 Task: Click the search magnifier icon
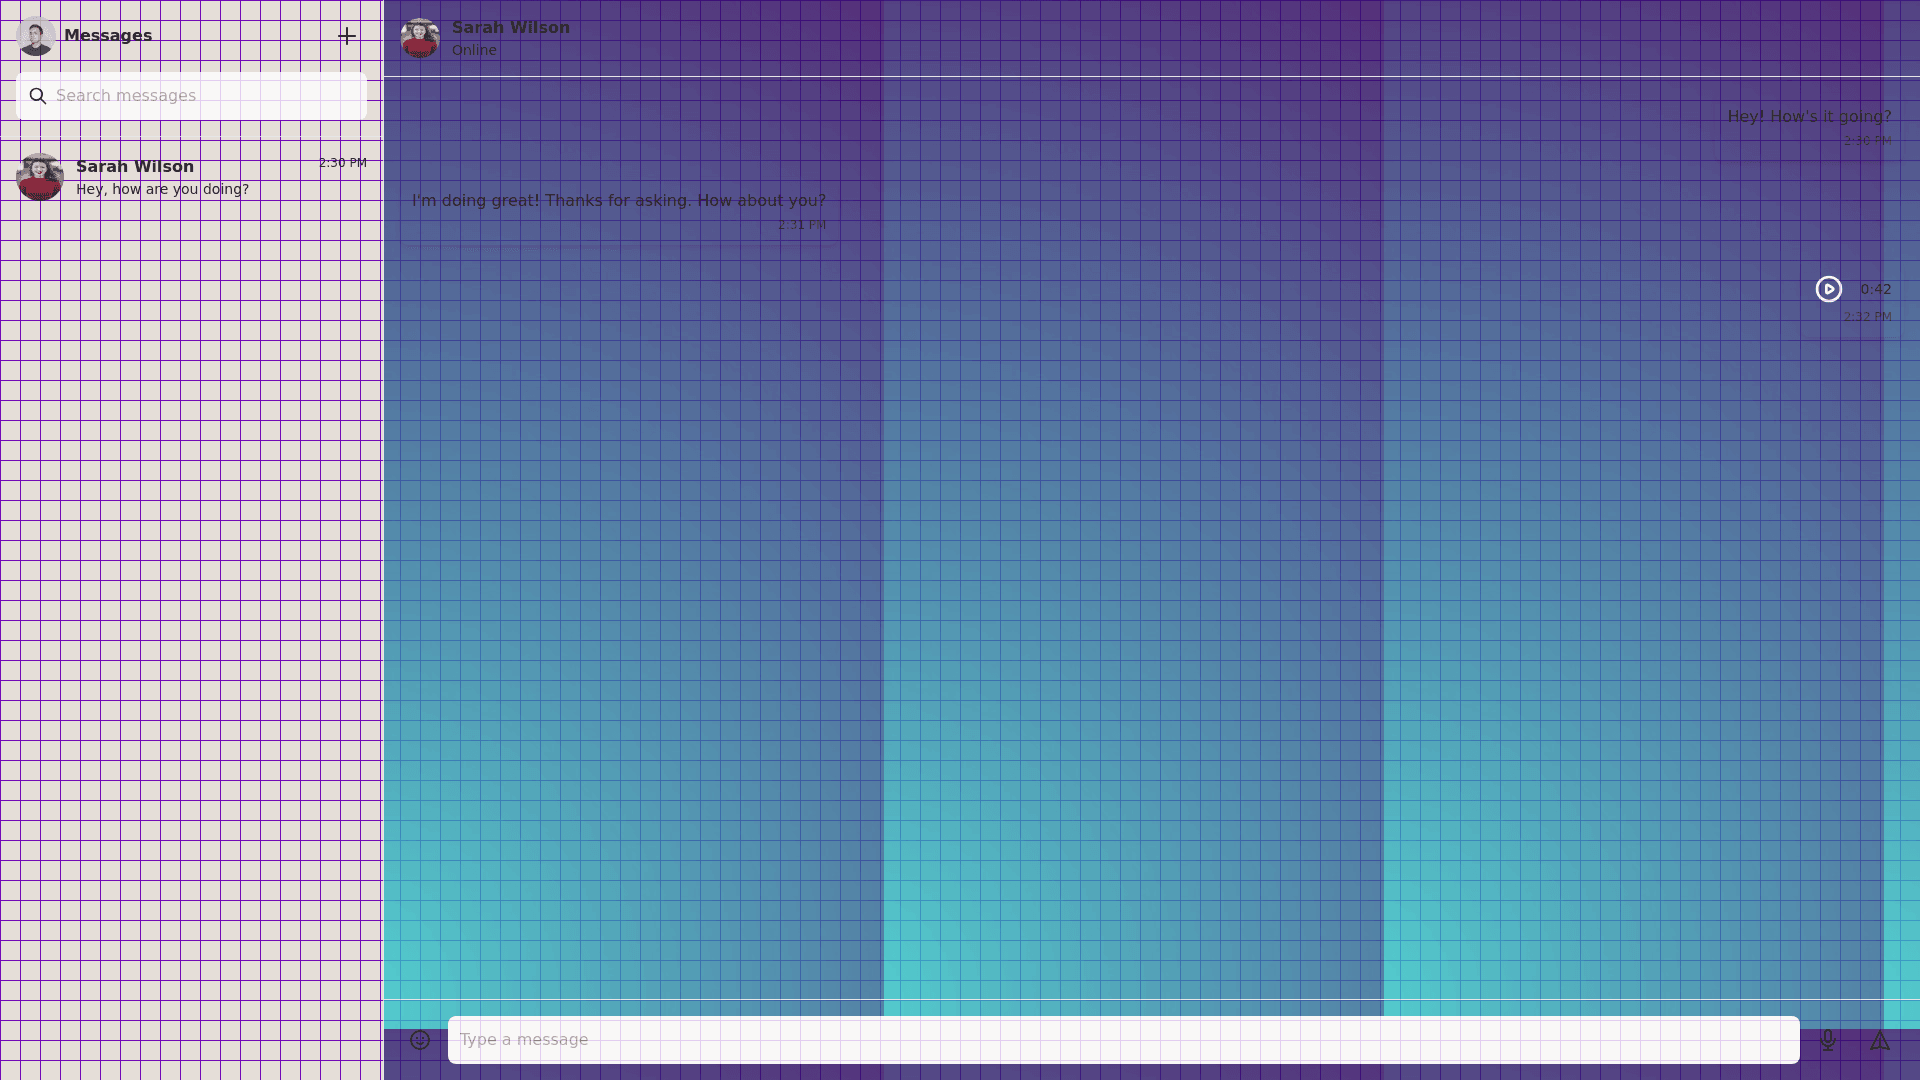click(38, 96)
